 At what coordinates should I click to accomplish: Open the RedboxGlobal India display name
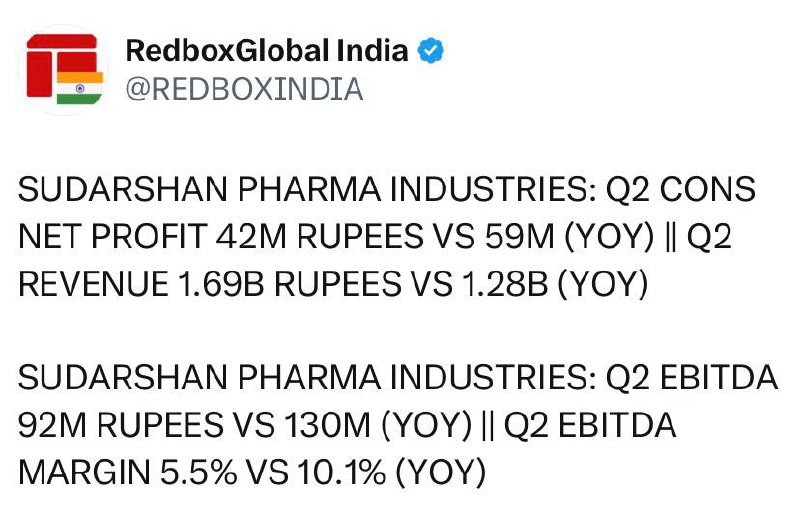(267, 51)
